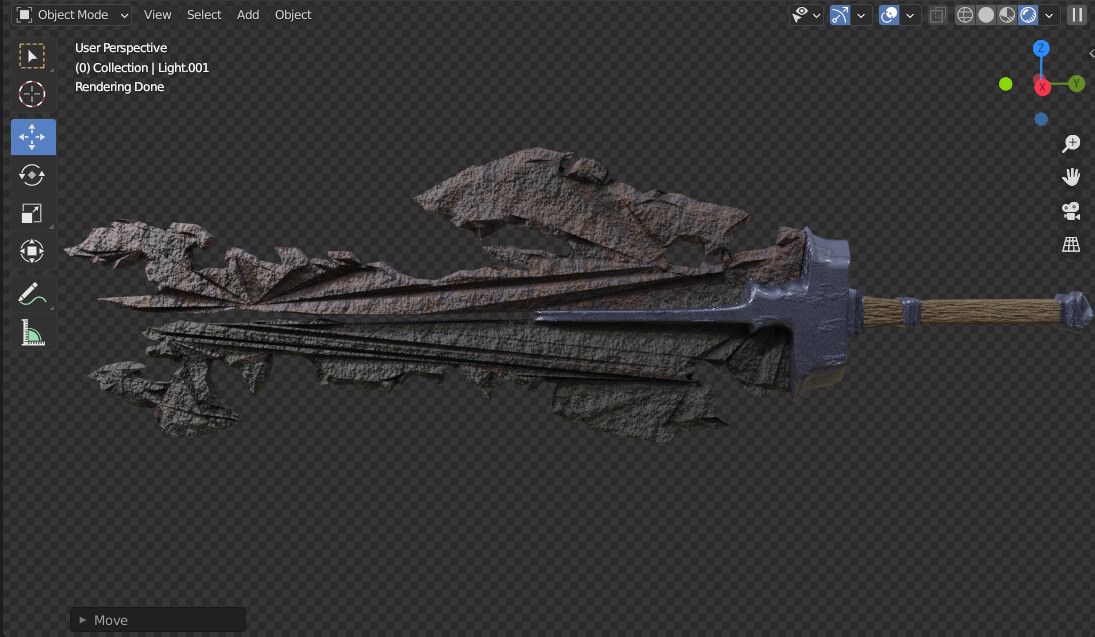
Task: Click the hand icon to pan the view
Action: click(1070, 177)
